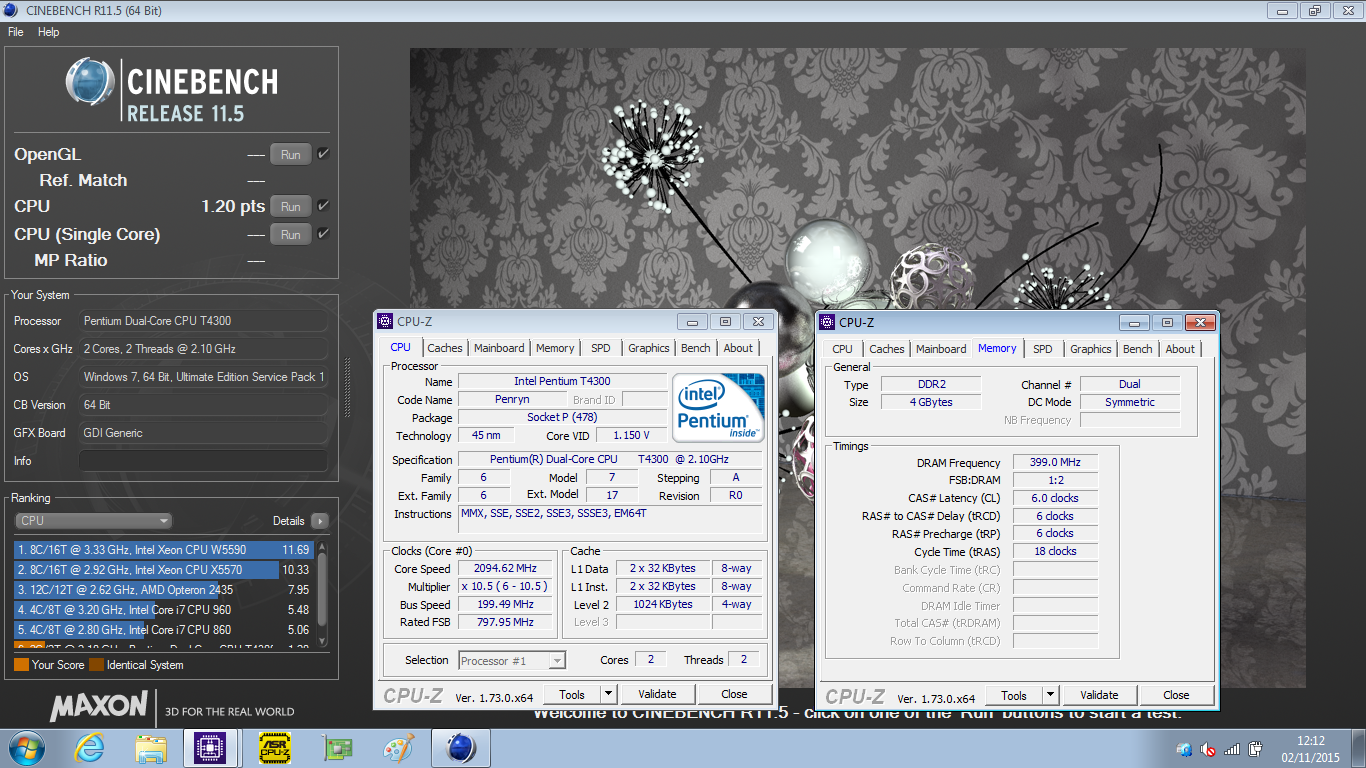Select the Core i7 CPU 960 ranking entry
Image resolution: width=1366 pixels, height=768 pixels.
pyautogui.click(x=163, y=610)
